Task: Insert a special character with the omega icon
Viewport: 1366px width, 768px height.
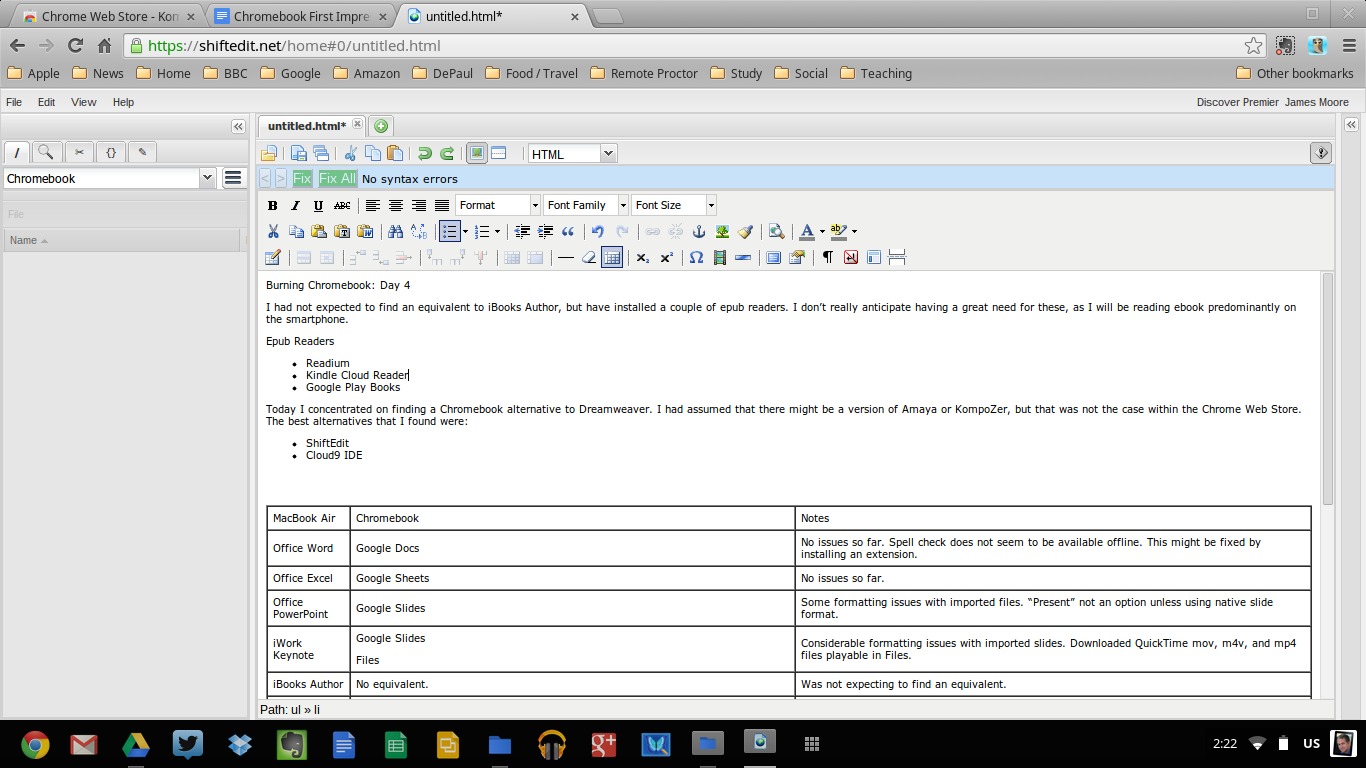Action: 696,257
